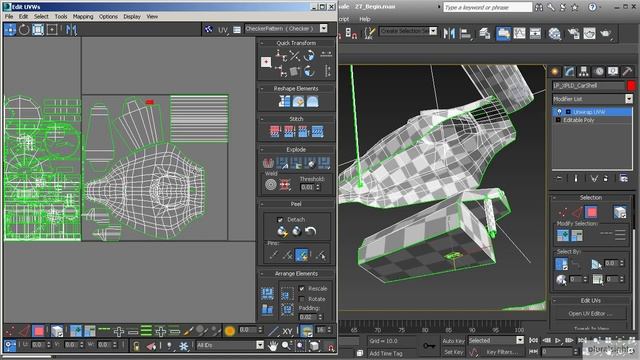Click the last Stitch Custom icon
This screenshot has width=640, height=360.
318,131
